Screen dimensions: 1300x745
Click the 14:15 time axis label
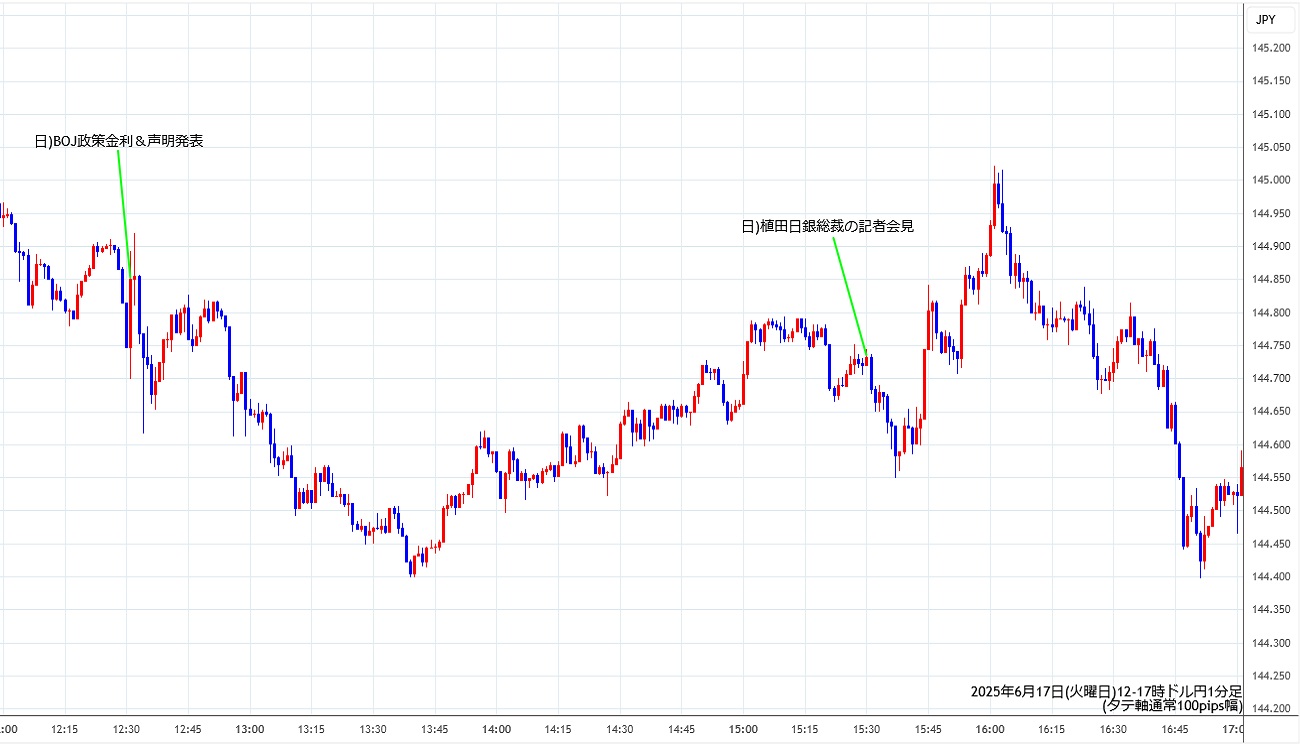[x=558, y=729]
